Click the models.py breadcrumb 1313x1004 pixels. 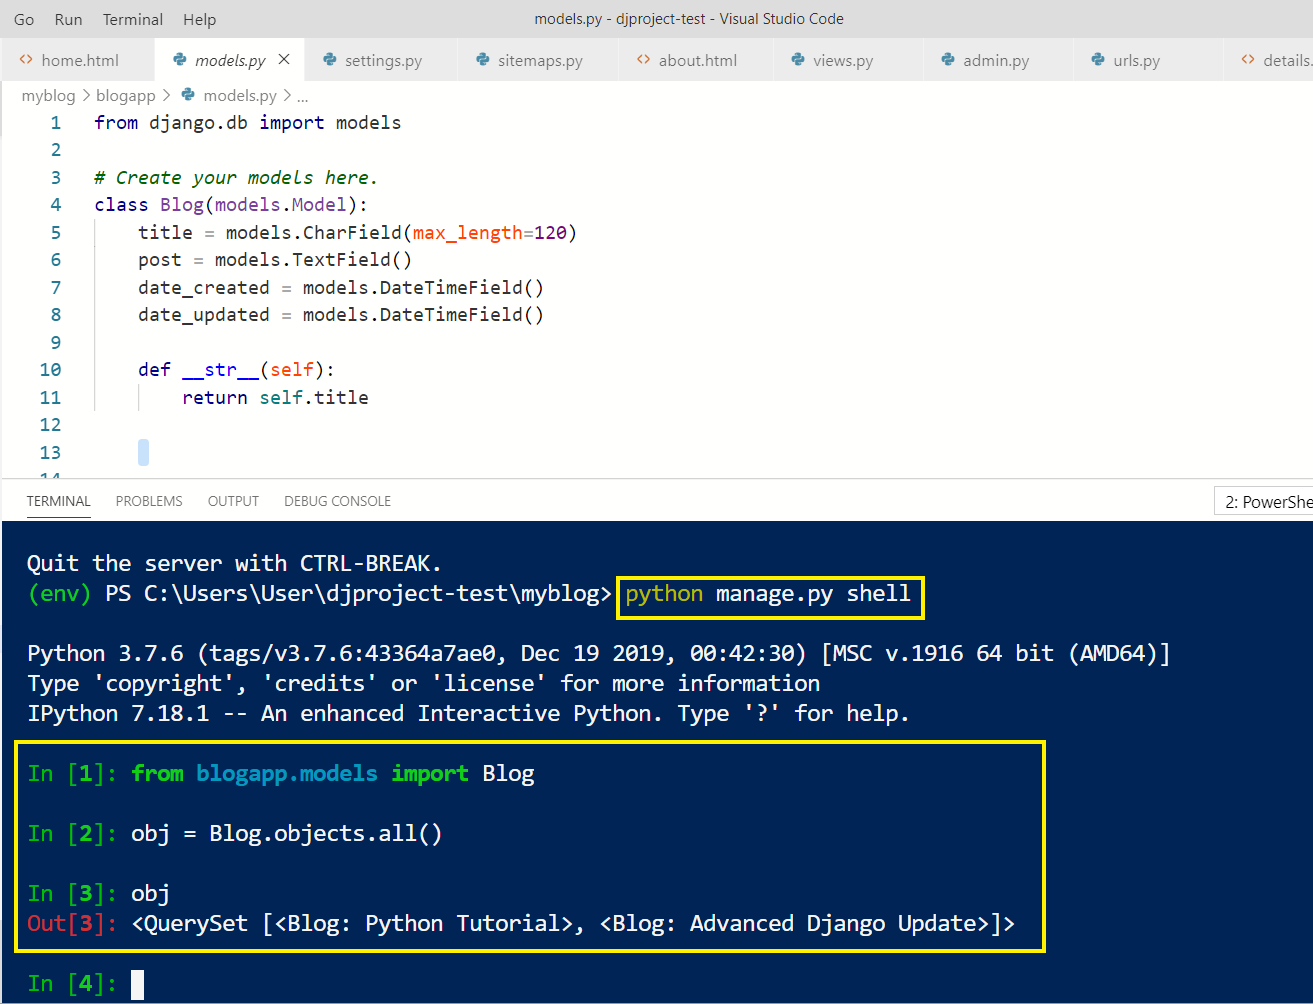240,95
